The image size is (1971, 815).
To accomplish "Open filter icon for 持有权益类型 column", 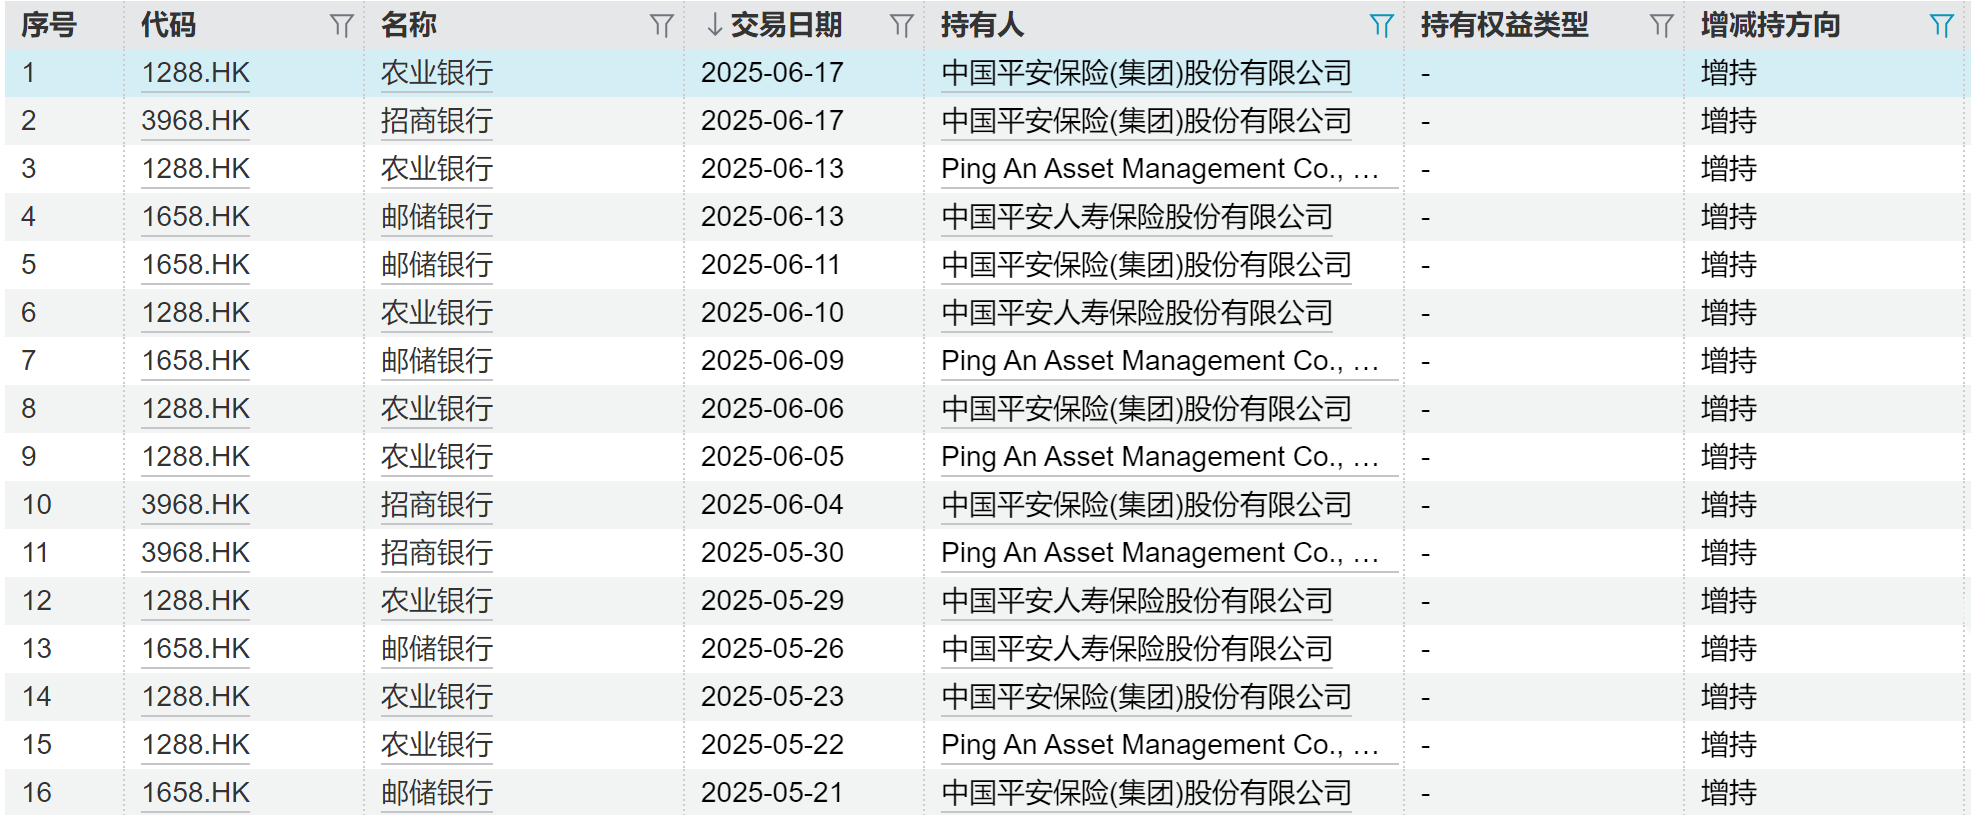I will coord(1662,25).
